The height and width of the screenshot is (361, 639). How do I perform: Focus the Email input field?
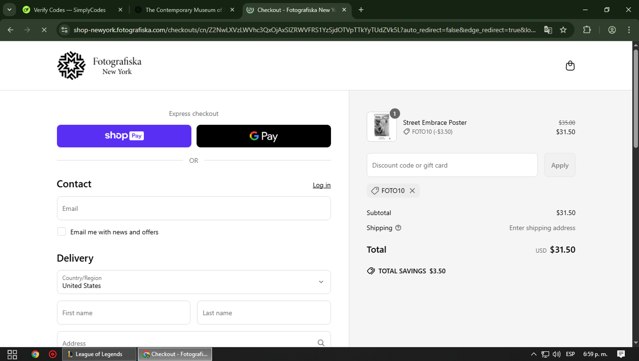(x=194, y=208)
